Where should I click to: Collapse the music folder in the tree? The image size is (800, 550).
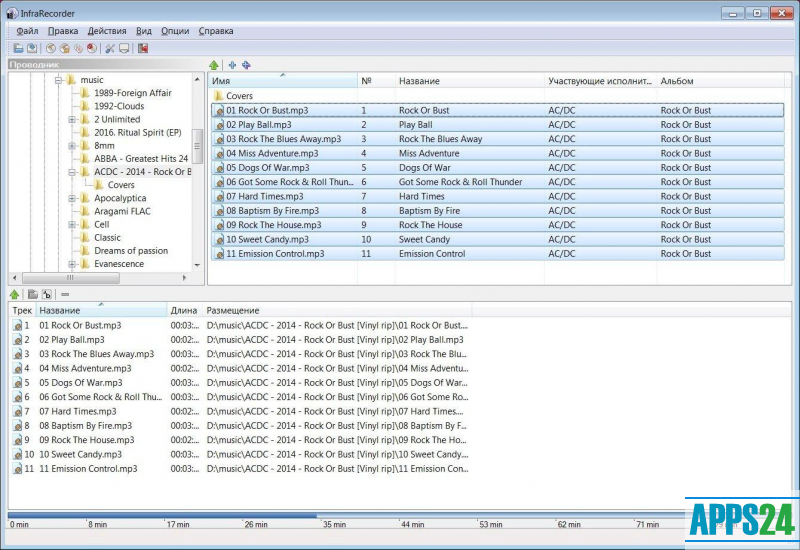tap(59, 80)
